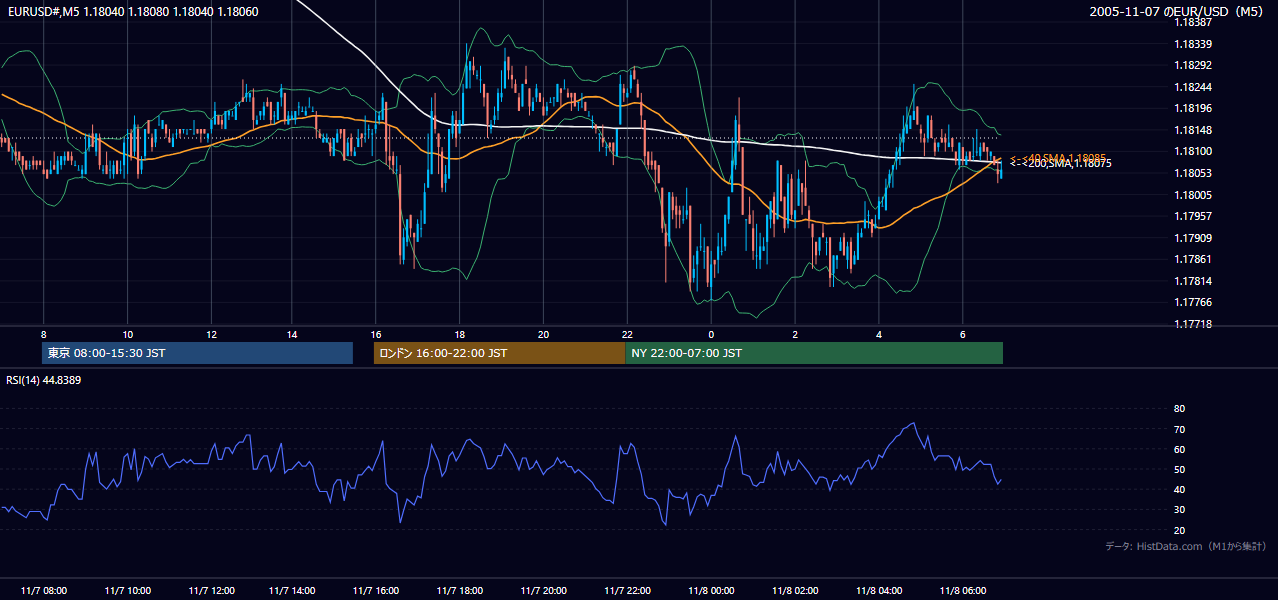Click the 11/8 02:00 time axis label

click(x=795, y=591)
